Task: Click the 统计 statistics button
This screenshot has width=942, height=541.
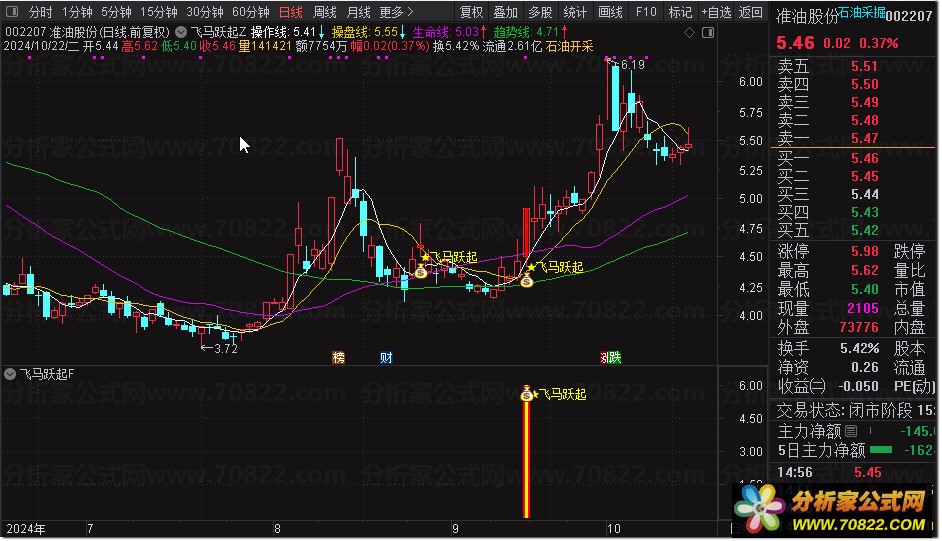Action: (575, 12)
